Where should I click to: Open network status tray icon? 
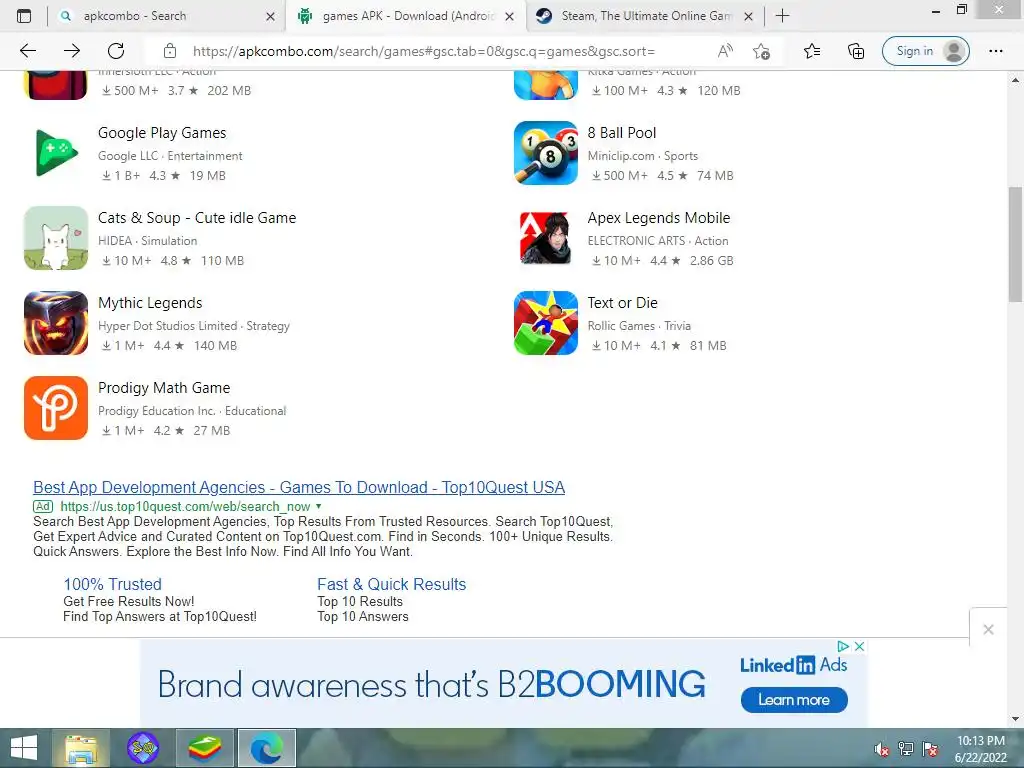[906, 749]
